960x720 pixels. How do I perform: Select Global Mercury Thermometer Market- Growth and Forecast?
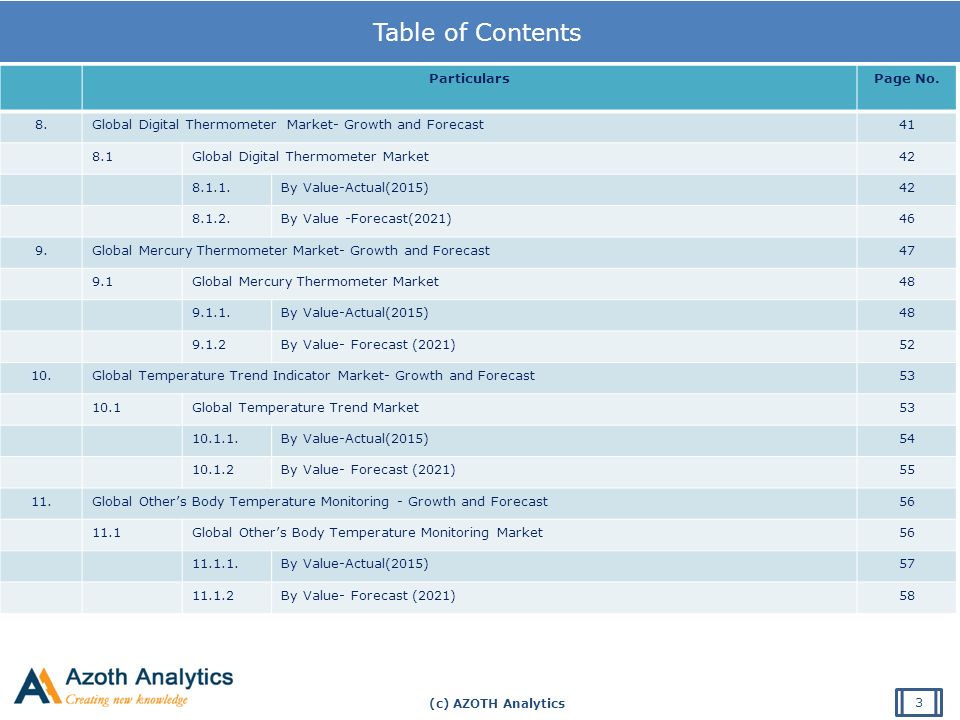click(291, 251)
